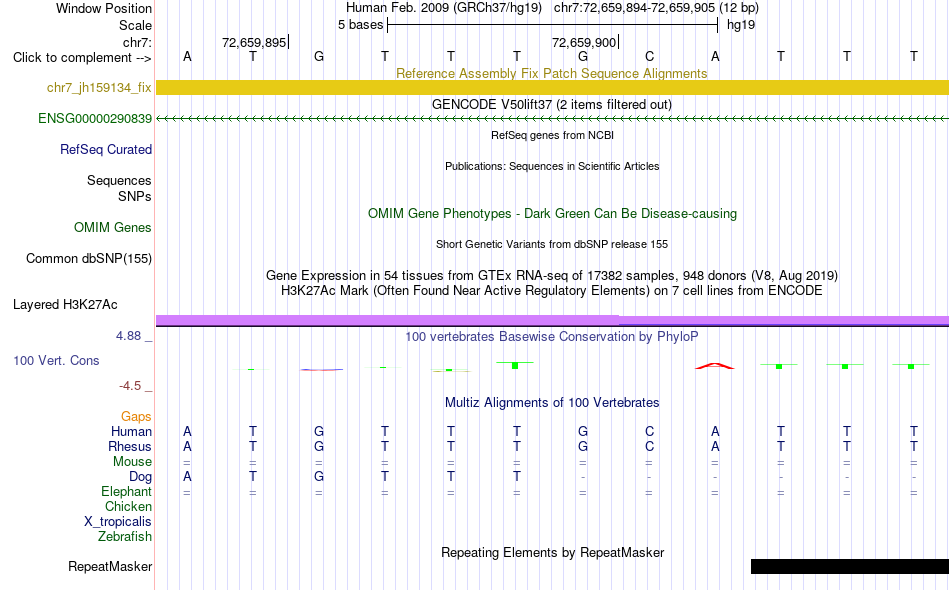
Task: Click the OMIM Gene Phenotypes track title
Action: 552,213
